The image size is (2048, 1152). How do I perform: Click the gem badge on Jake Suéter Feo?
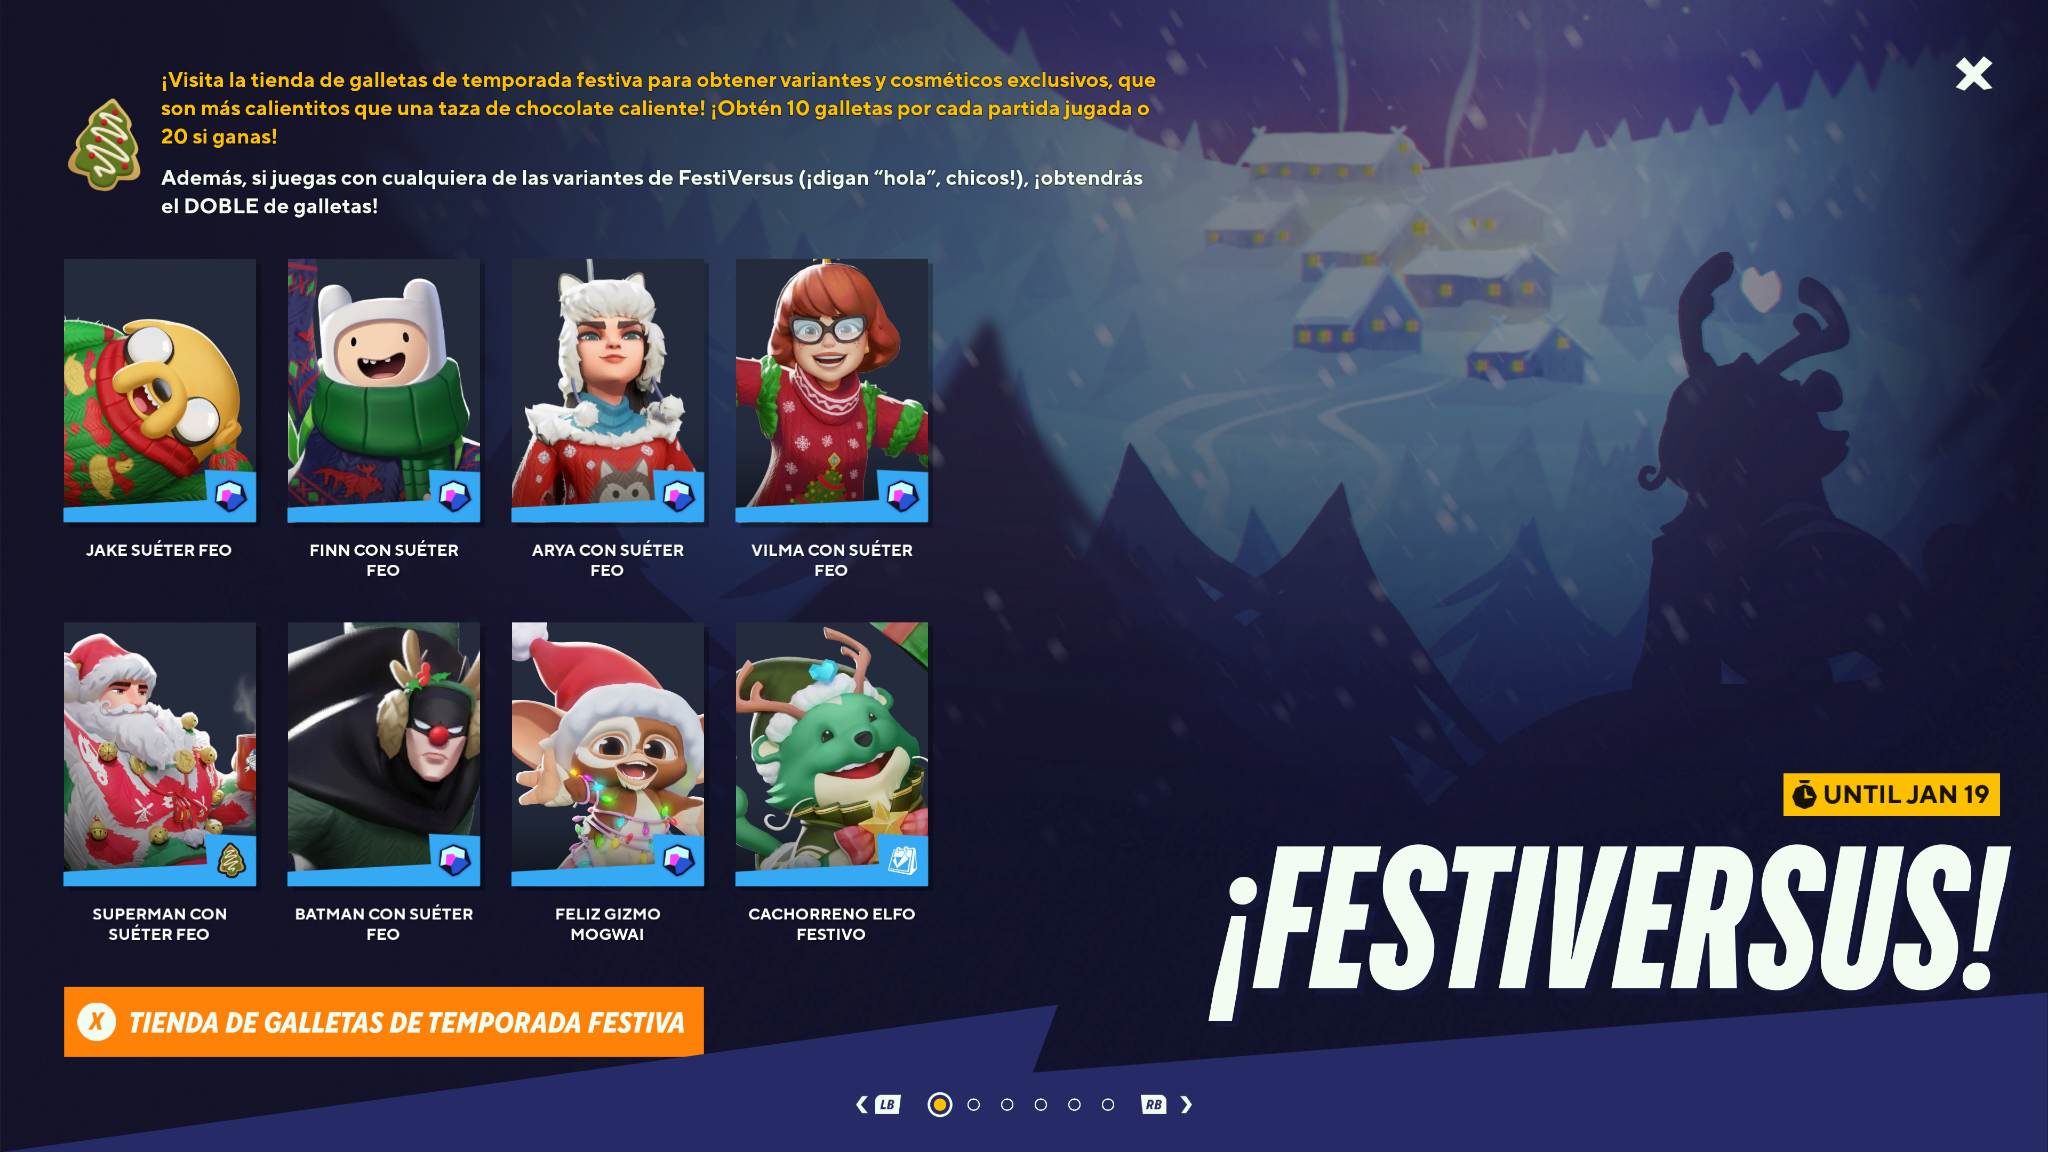point(230,496)
